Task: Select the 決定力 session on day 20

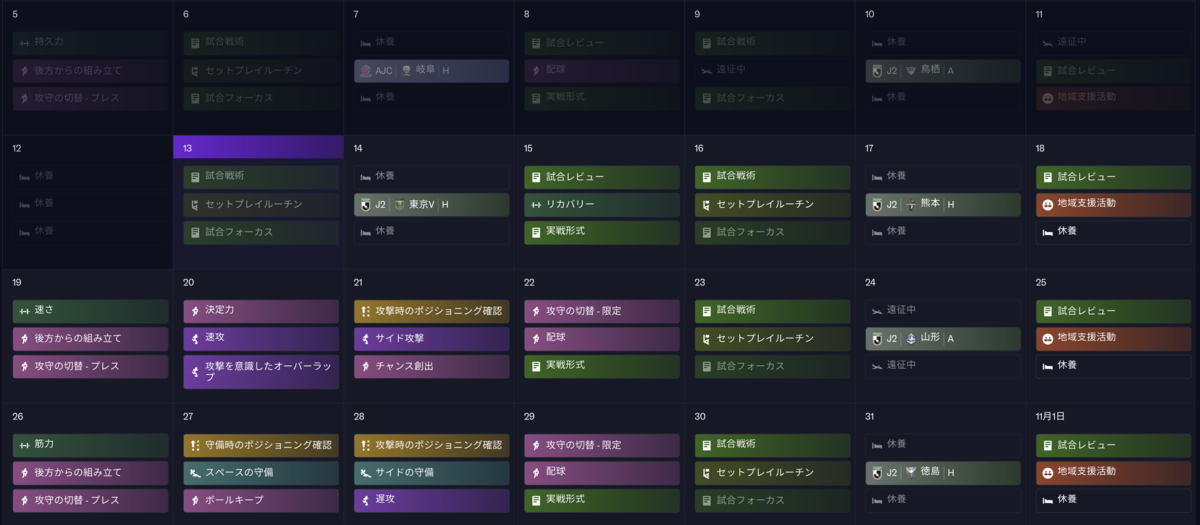Action: tap(261, 311)
